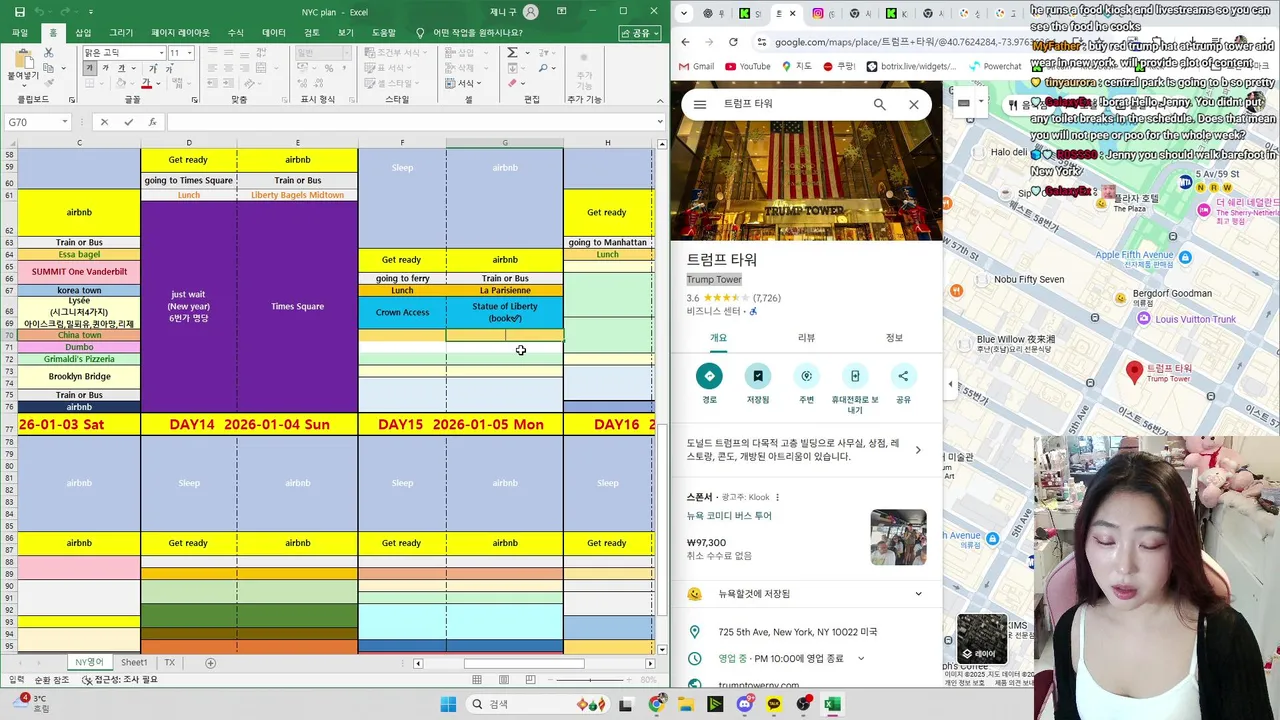Click the YouTube bookmark in Chrome
The height and width of the screenshot is (720, 1280).
[x=748, y=67]
